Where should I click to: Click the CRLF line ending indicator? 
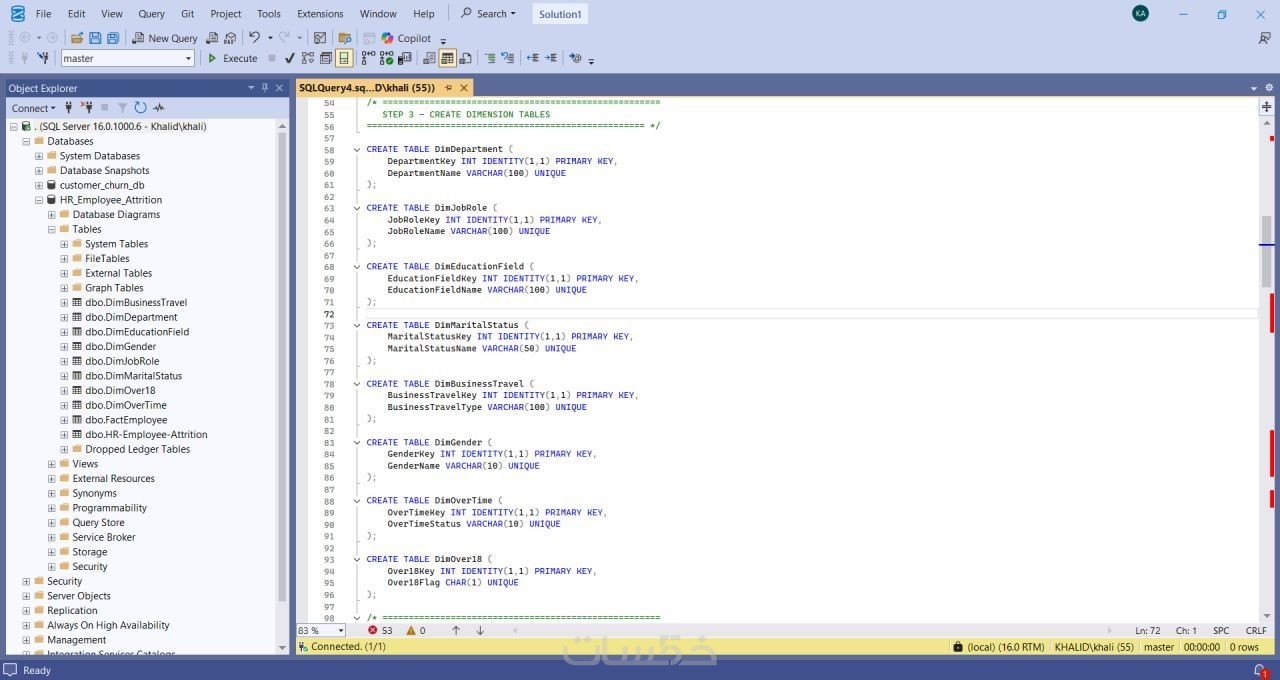(1256, 631)
